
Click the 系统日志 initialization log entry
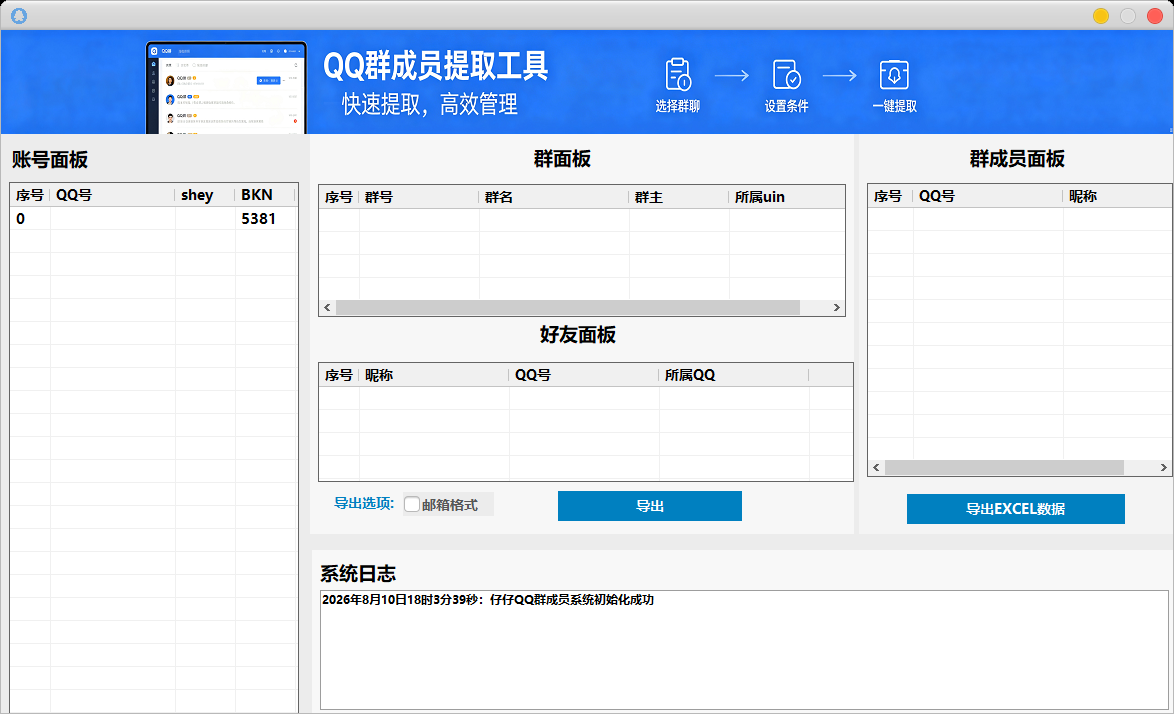tap(487, 599)
